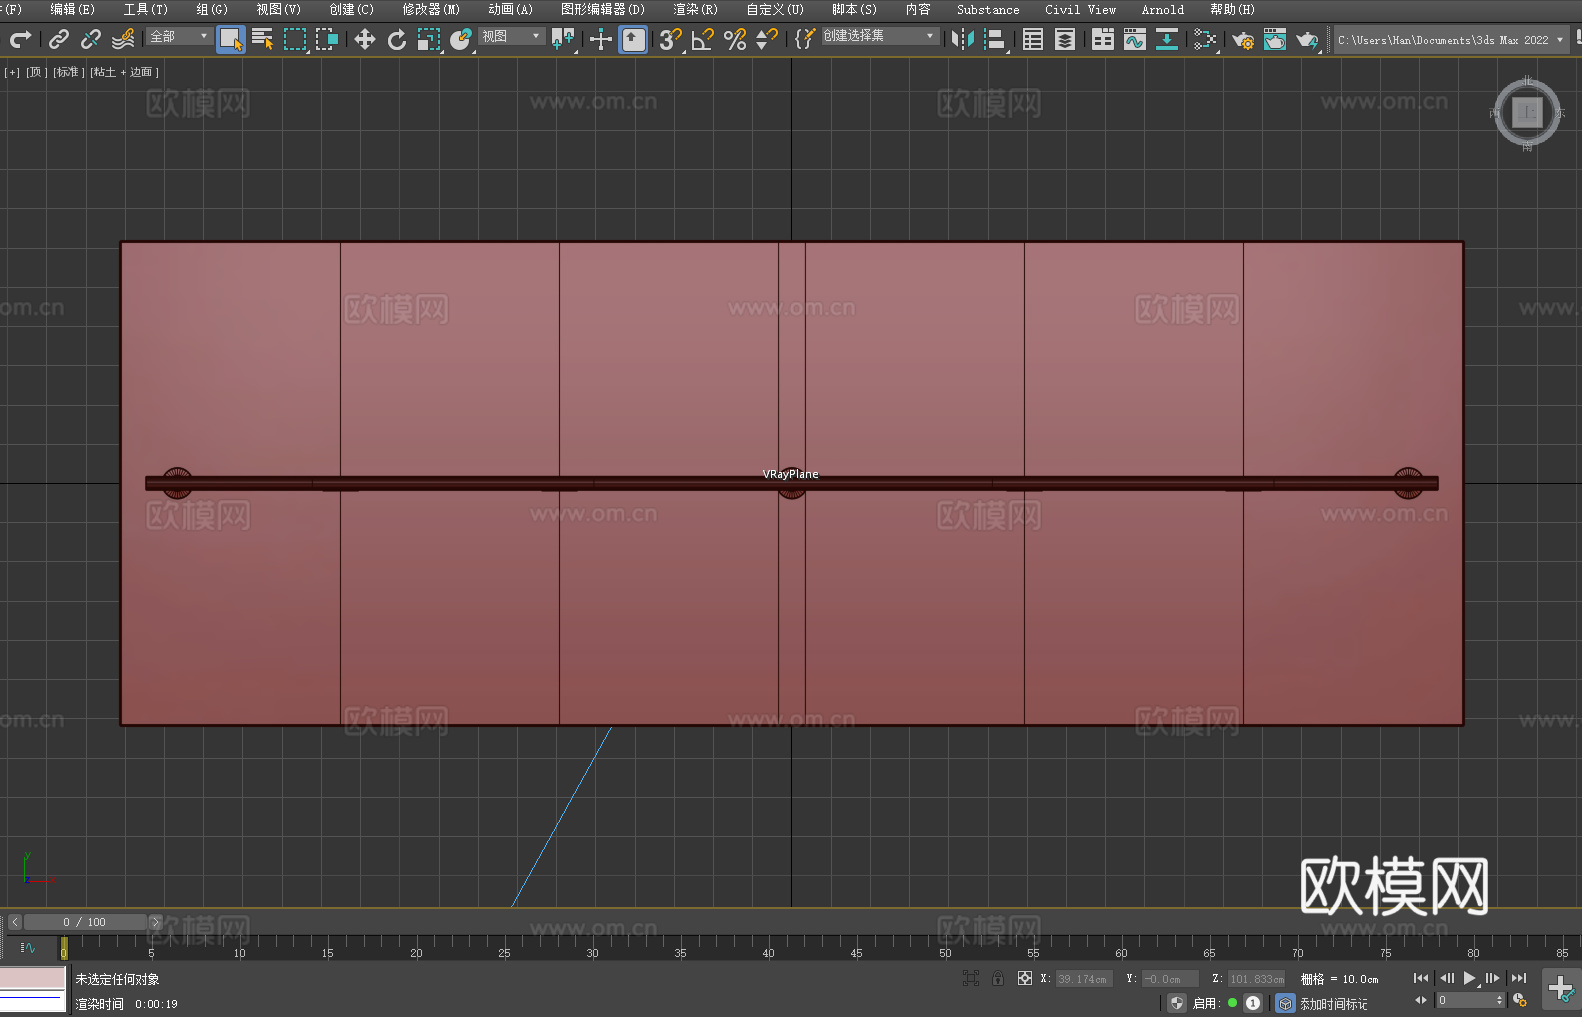Open Schematic View
The image size is (1582, 1017).
pos(1167,39)
